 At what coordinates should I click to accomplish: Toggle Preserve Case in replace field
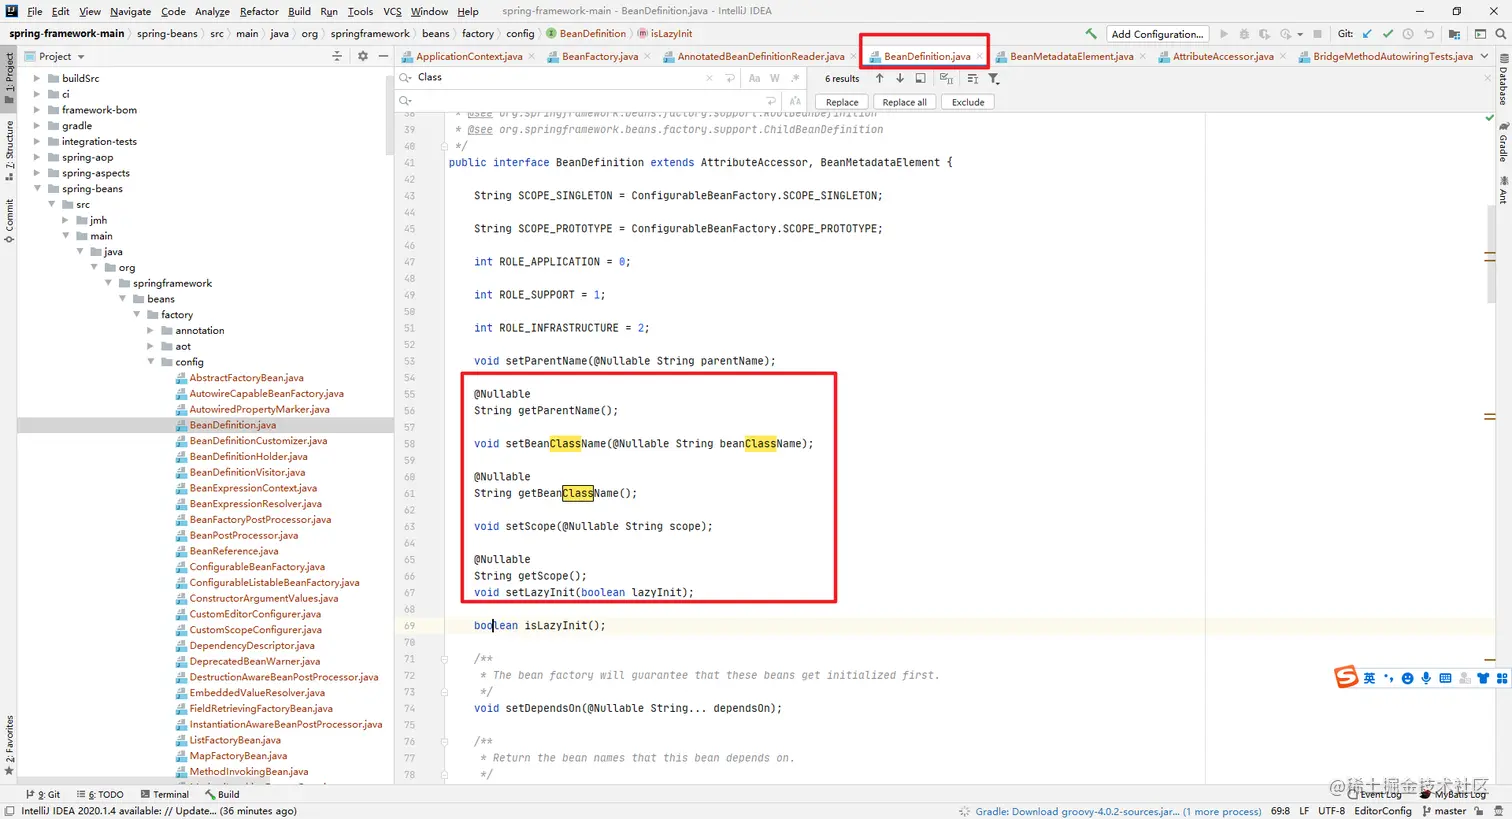coord(795,101)
